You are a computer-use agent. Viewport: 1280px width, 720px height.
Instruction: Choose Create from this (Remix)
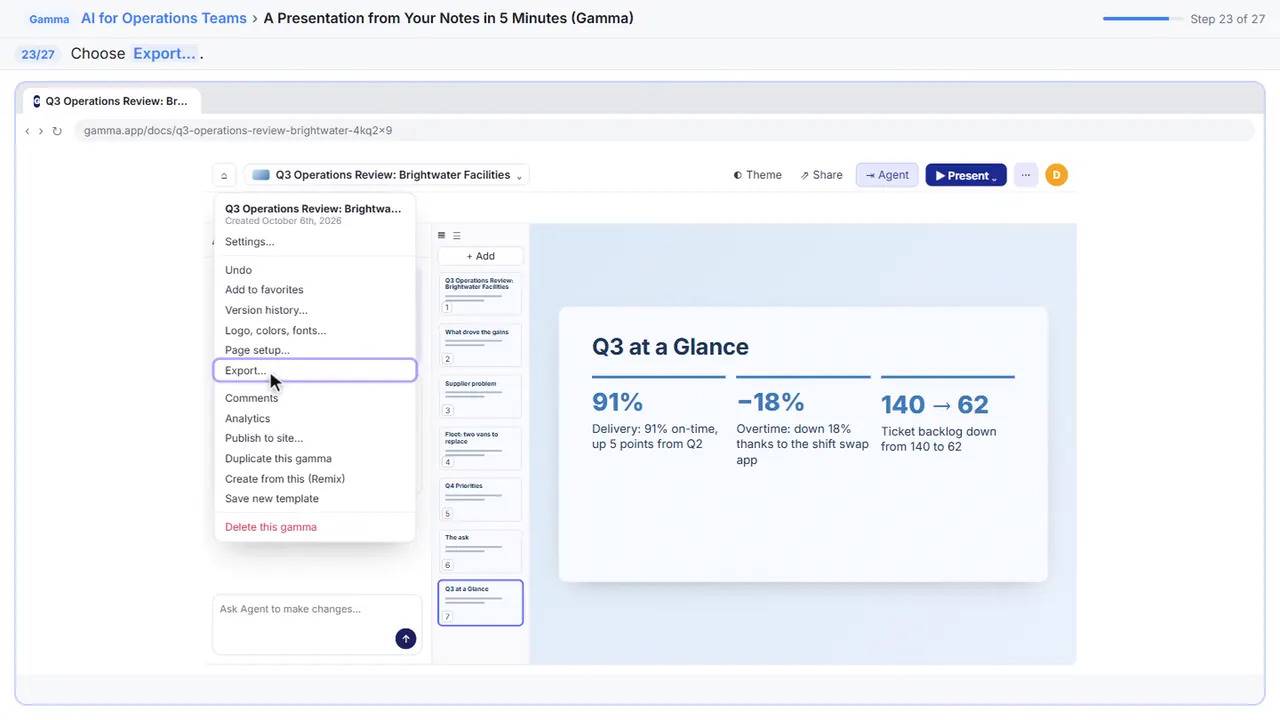(315, 479)
